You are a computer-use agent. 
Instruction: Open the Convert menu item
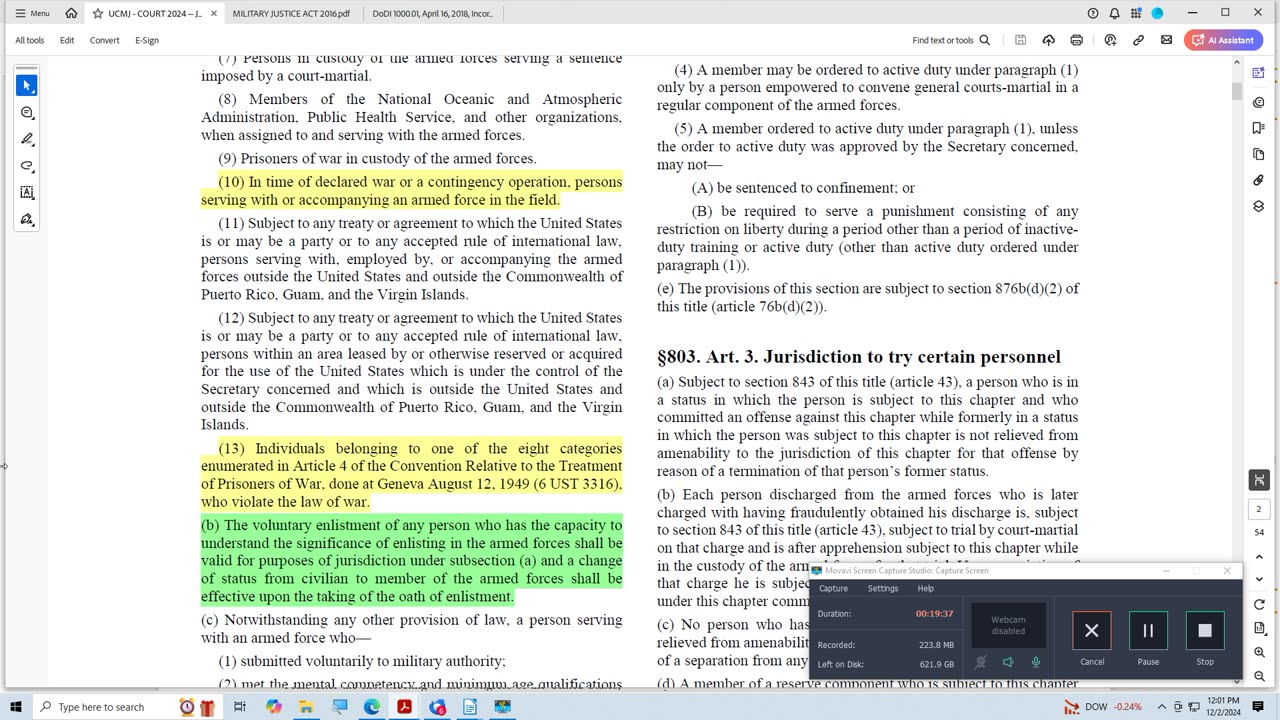click(x=104, y=40)
